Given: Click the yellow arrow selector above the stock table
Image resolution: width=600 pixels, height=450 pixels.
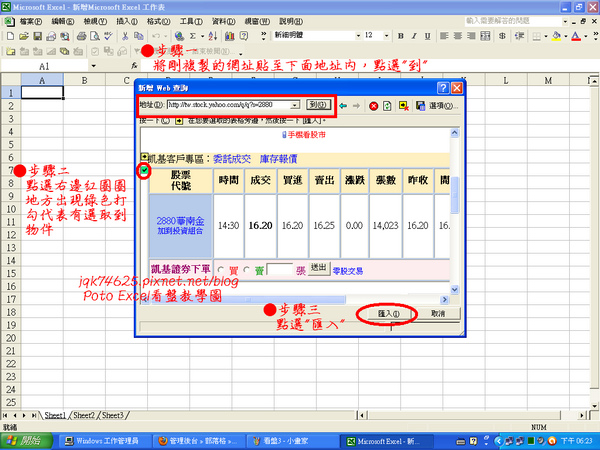Looking at the screenshot, I should (x=144, y=157).
